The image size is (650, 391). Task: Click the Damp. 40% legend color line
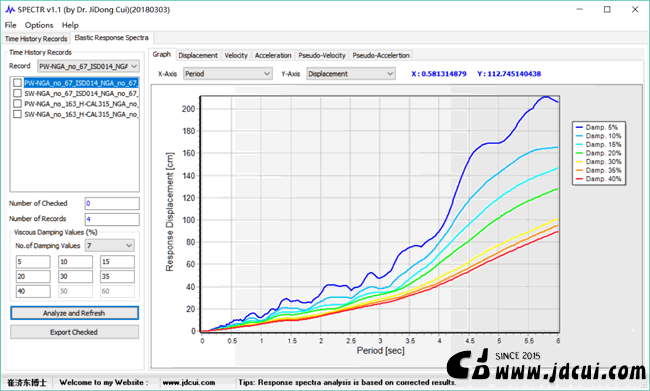coord(579,179)
